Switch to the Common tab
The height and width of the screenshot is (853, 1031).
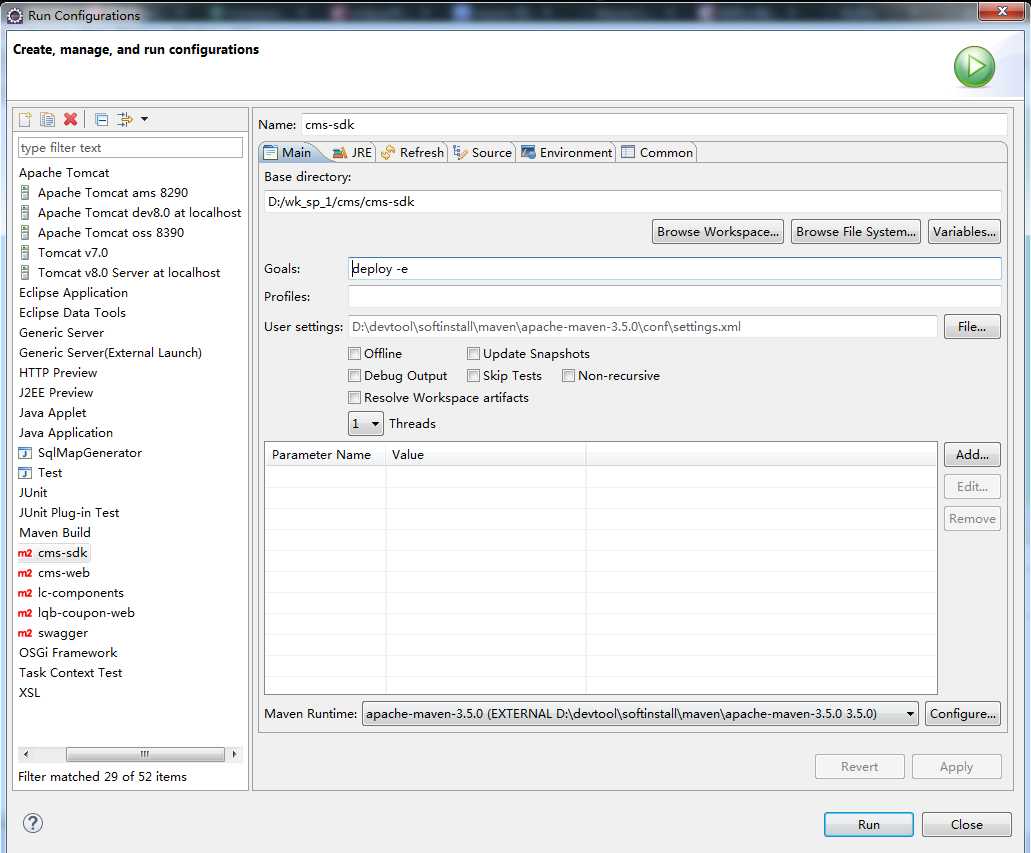point(657,153)
